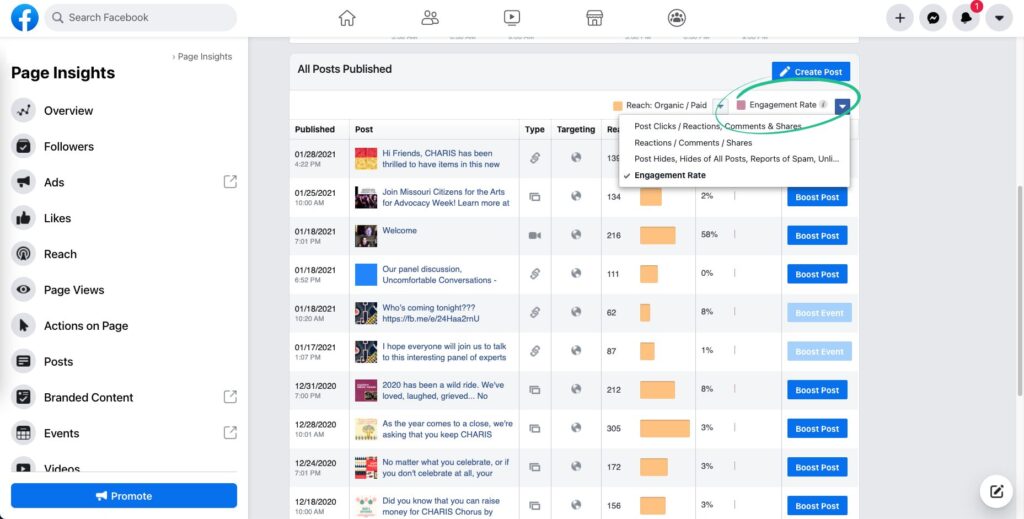The height and width of the screenshot is (519, 1024).
Task: Go to Followers in Page Insights menu
Action: [x=68, y=147]
